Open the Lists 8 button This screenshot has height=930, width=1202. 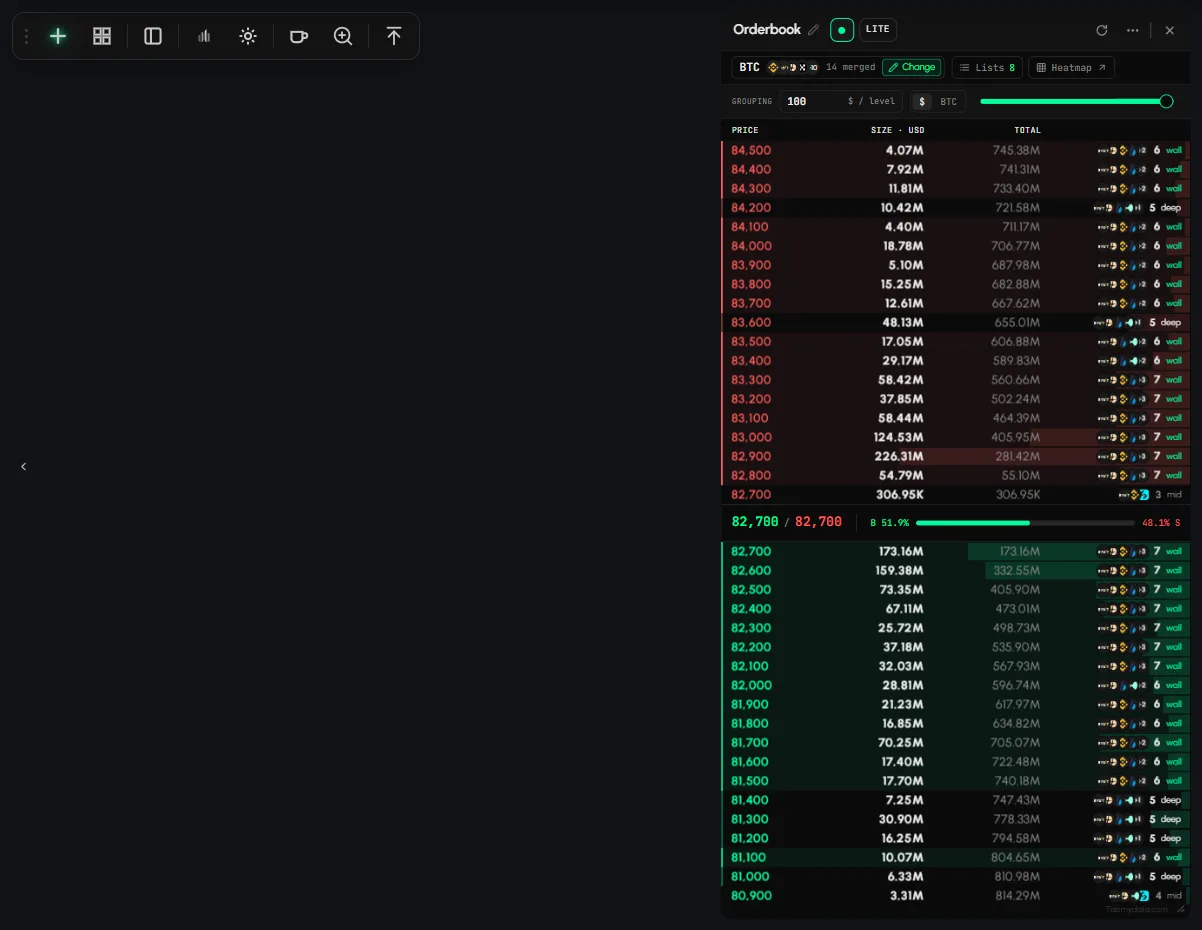coord(987,67)
